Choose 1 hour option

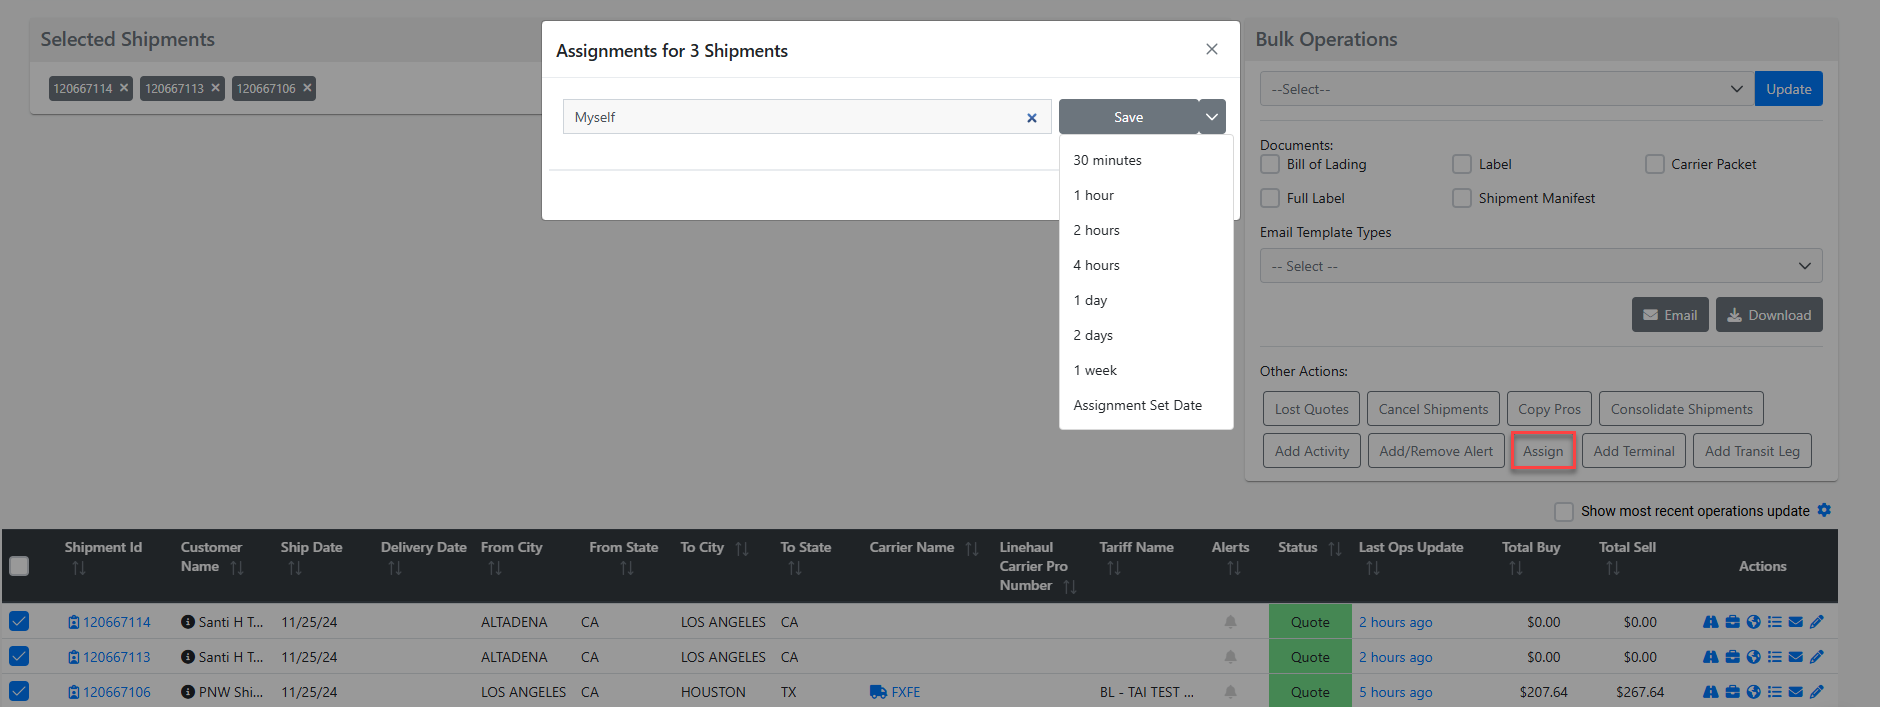tap(1146, 195)
